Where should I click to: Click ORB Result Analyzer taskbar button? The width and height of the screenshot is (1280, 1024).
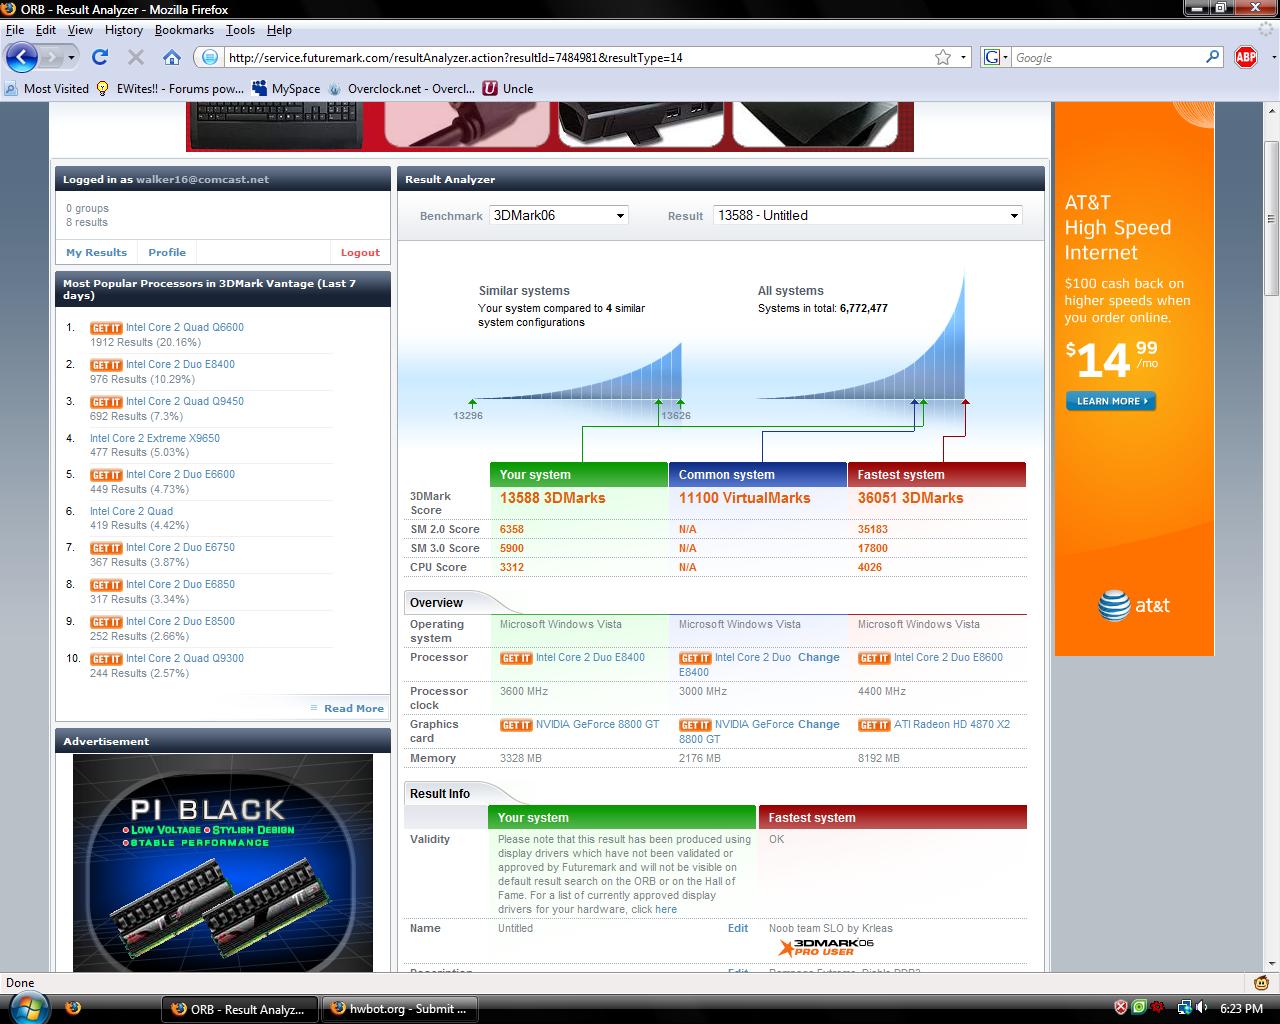240,1008
